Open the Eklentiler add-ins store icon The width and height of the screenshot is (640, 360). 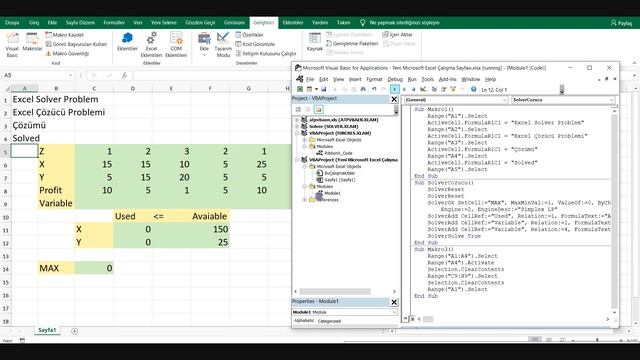coord(127,42)
